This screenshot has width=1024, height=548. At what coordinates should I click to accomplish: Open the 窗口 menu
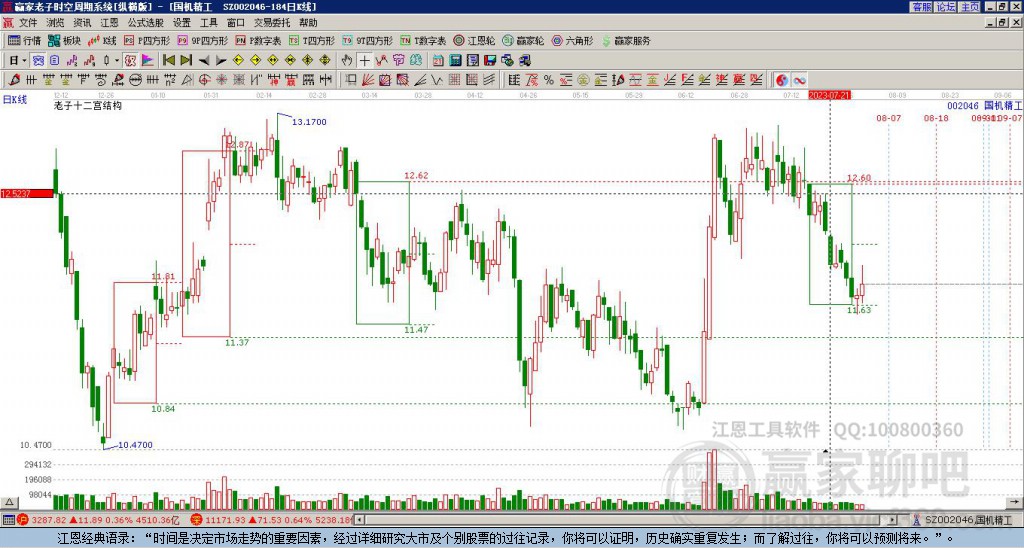[236, 23]
